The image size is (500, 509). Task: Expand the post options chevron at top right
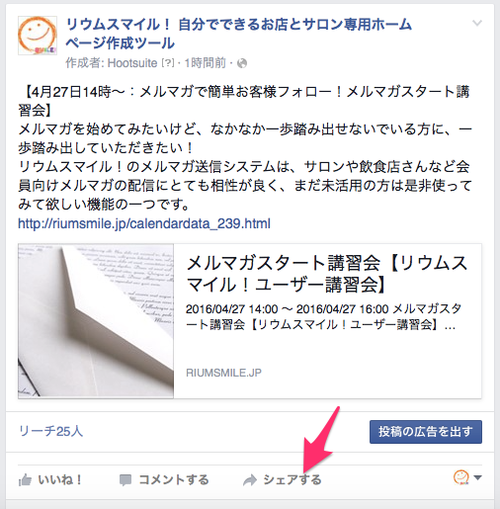477,23
